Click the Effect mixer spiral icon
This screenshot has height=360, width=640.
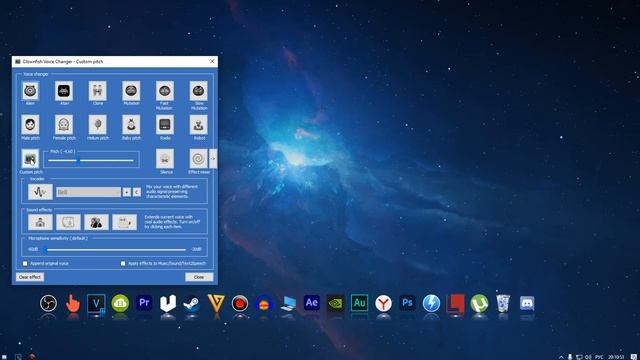pyautogui.click(x=198, y=159)
